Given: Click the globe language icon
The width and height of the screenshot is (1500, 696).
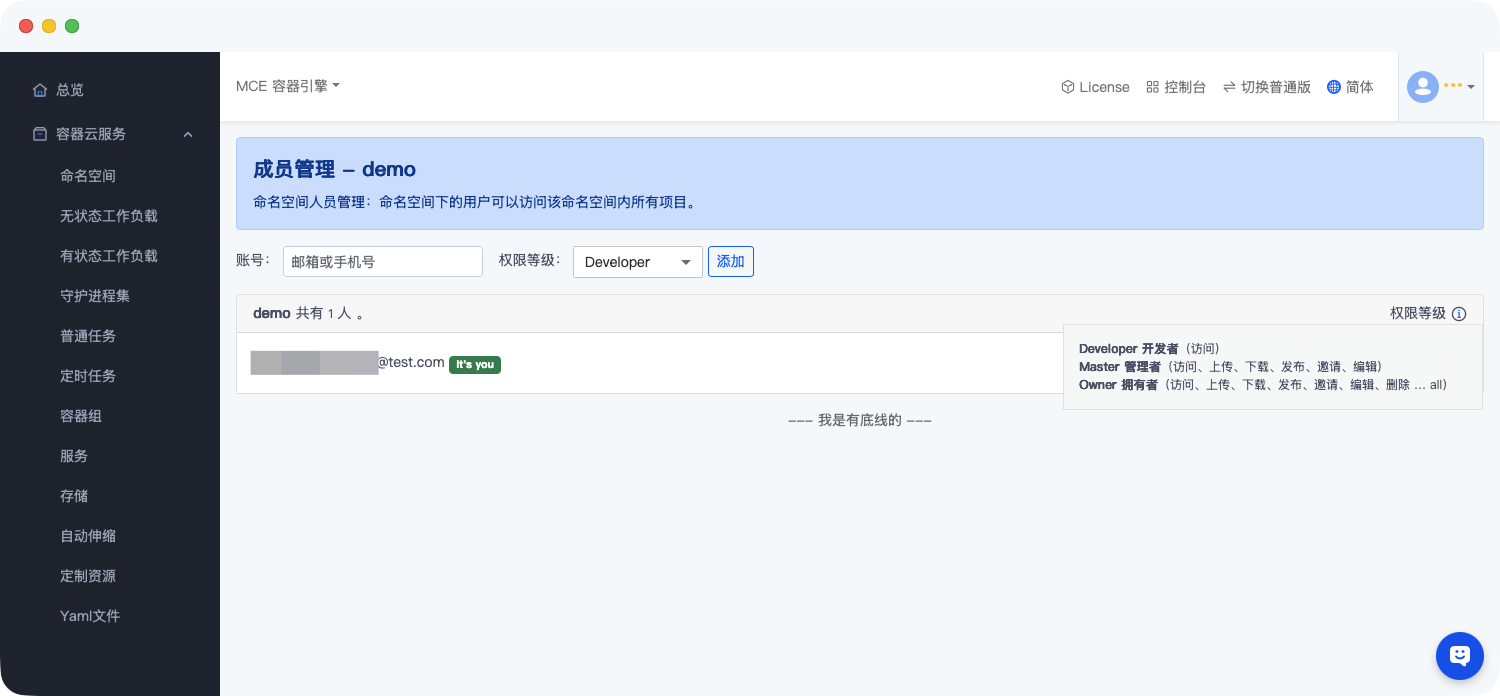Looking at the screenshot, I should tap(1333, 87).
